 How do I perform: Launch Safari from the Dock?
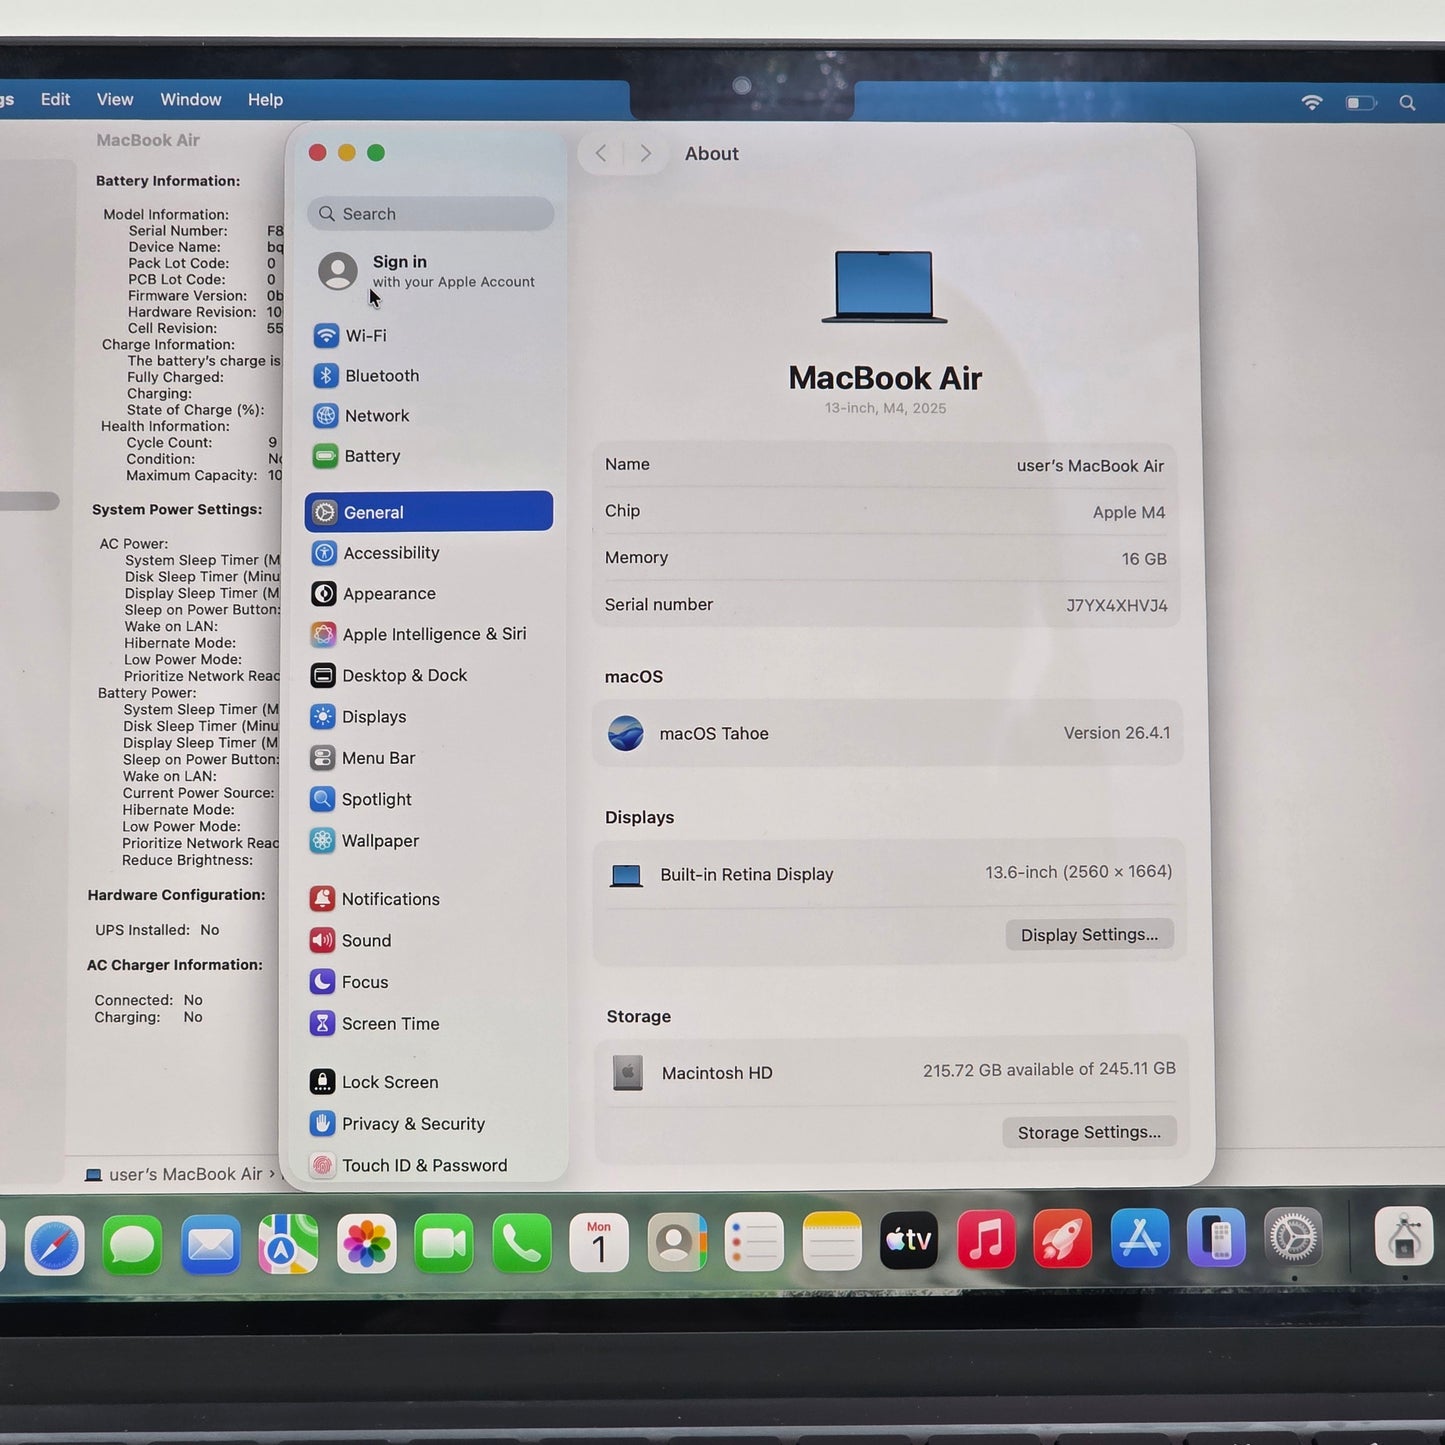pyautogui.click(x=54, y=1245)
